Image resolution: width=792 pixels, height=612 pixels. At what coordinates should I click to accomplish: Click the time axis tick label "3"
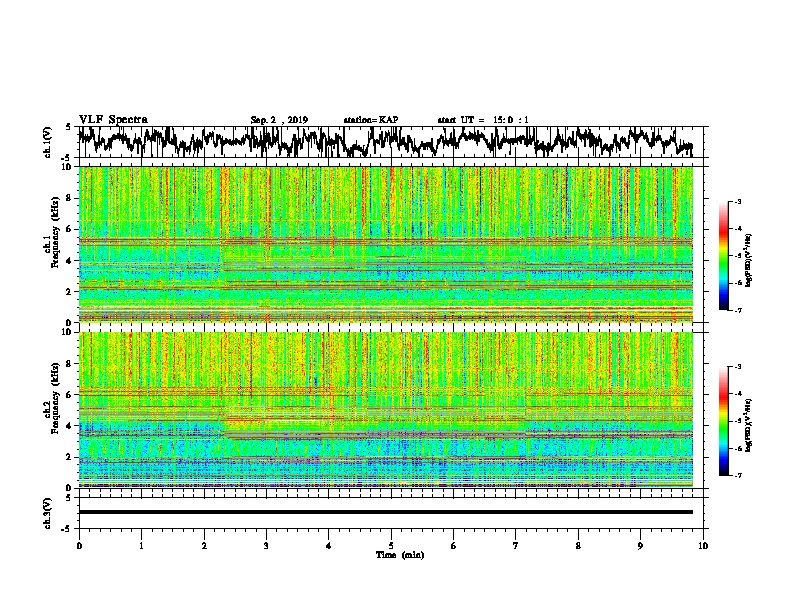click(x=266, y=546)
